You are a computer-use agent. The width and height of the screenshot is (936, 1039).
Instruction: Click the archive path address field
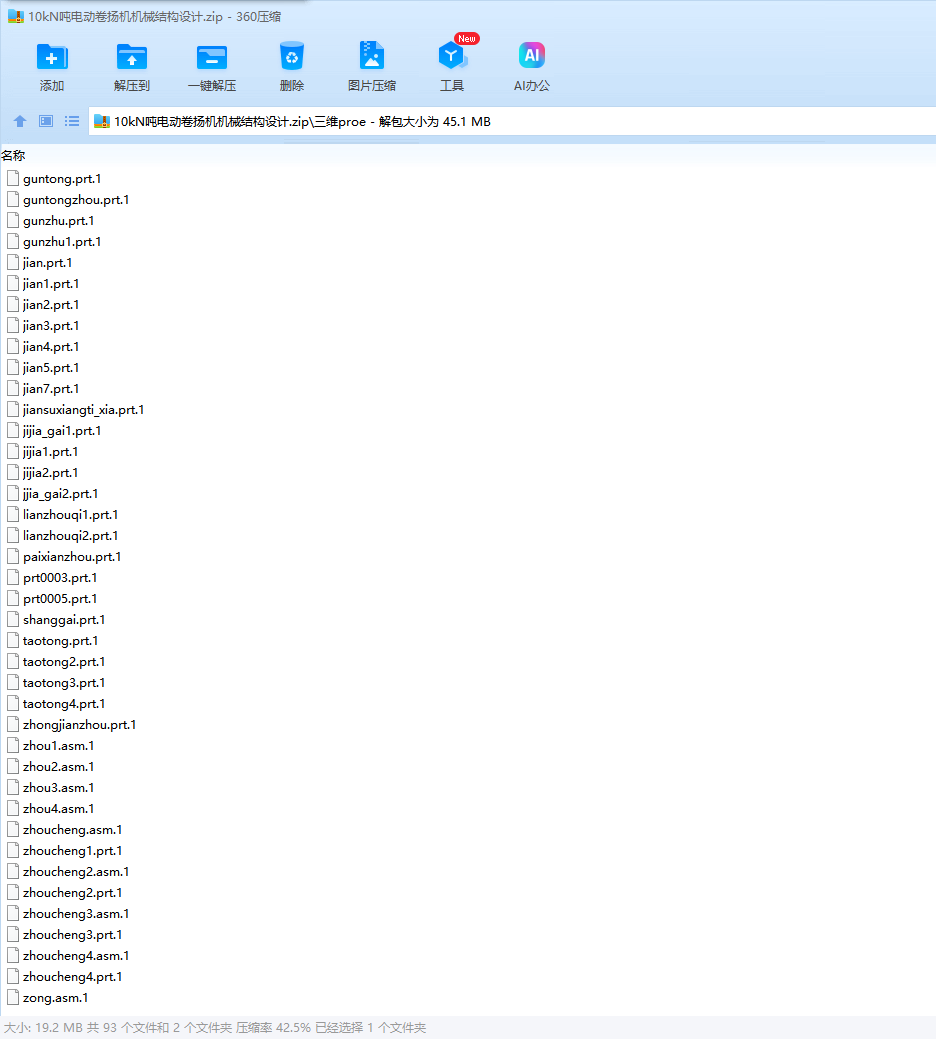[511, 121]
